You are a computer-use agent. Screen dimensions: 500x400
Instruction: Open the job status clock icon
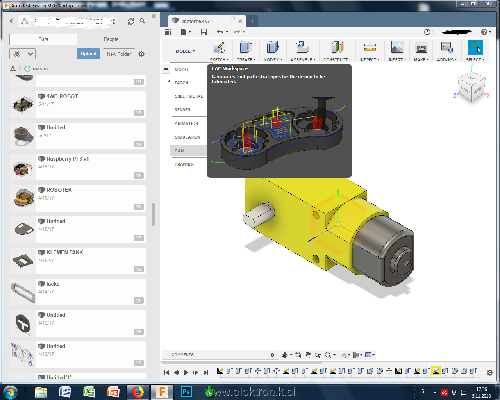pyautogui.click(x=427, y=32)
